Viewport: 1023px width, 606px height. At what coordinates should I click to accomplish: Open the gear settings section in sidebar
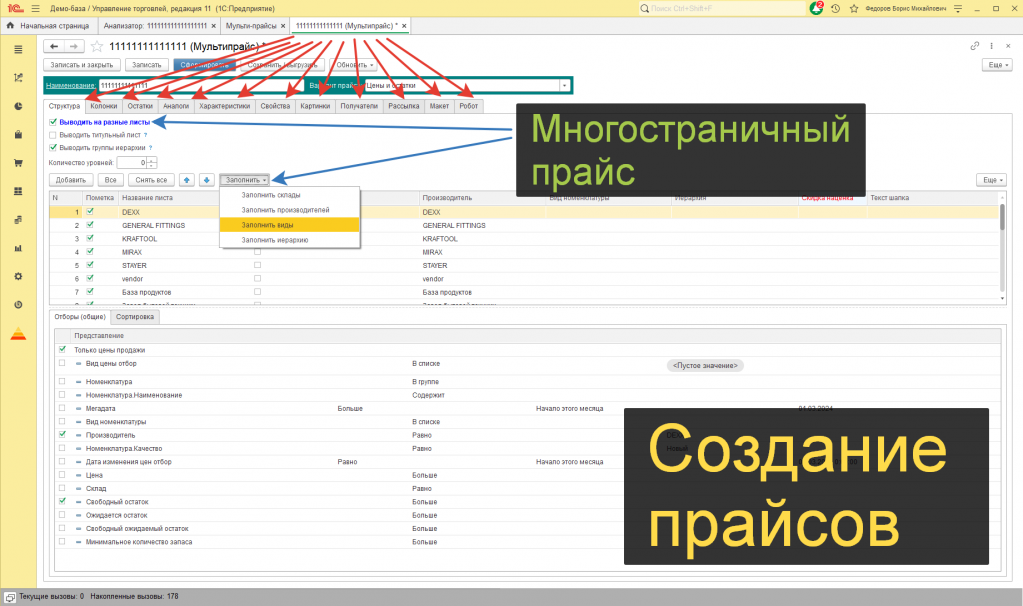coord(18,277)
